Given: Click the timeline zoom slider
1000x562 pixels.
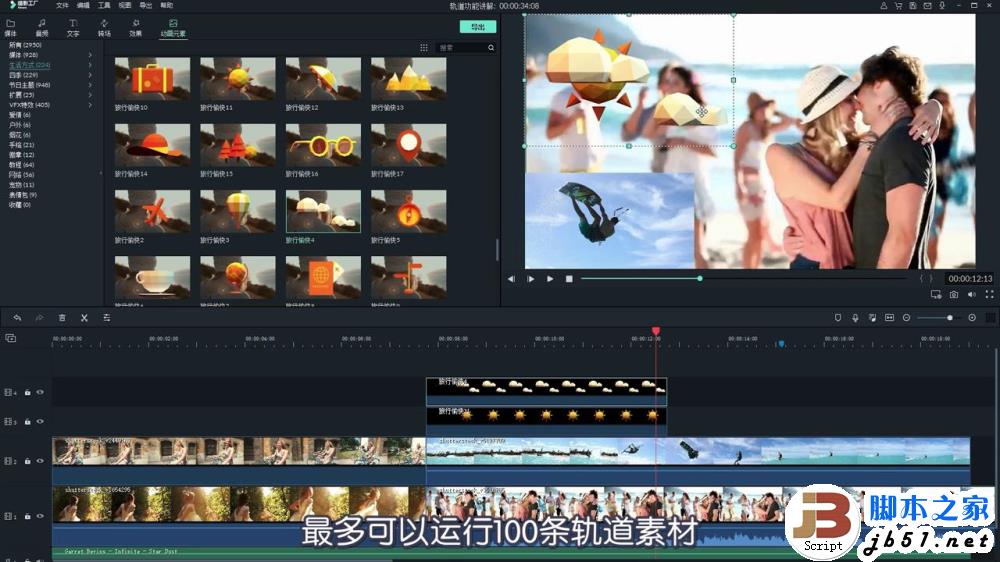Looking at the screenshot, I should pyautogui.click(x=939, y=318).
